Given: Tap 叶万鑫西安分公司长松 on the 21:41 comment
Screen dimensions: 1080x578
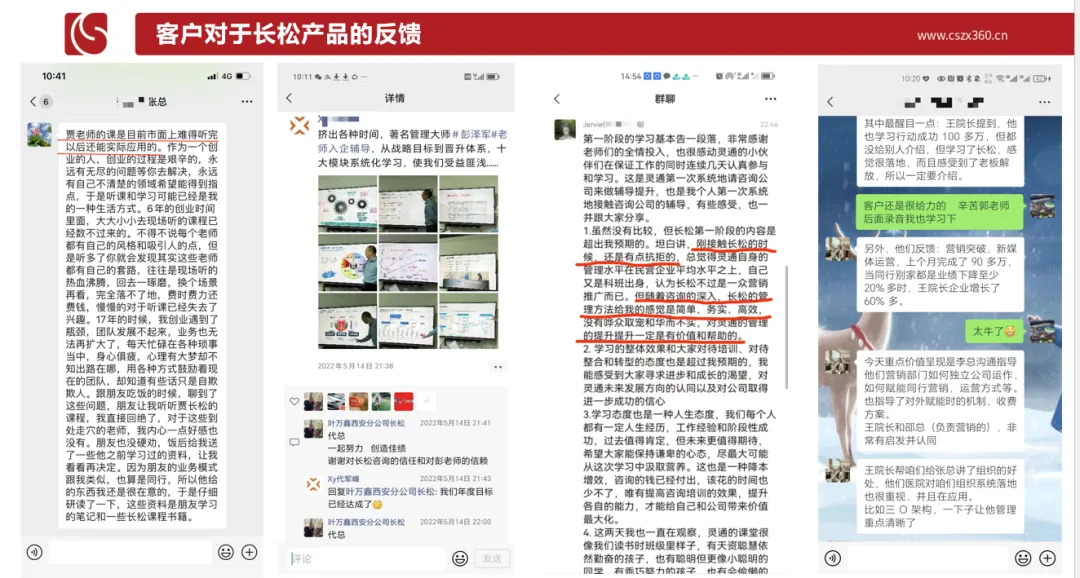Looking at the screenshot, I should point(366,423).
